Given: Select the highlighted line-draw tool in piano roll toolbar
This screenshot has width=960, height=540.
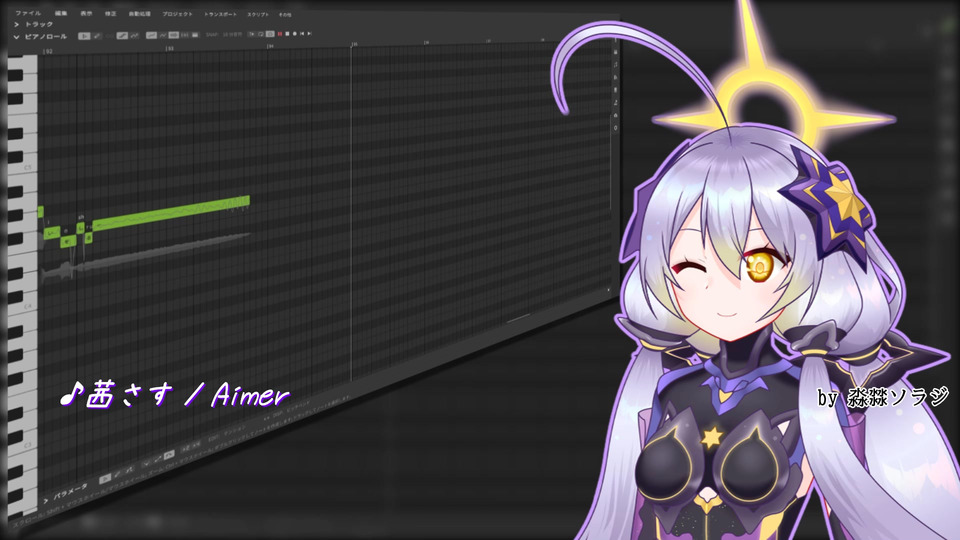Looking at the screenshot, I should click(x=122, y=36).
